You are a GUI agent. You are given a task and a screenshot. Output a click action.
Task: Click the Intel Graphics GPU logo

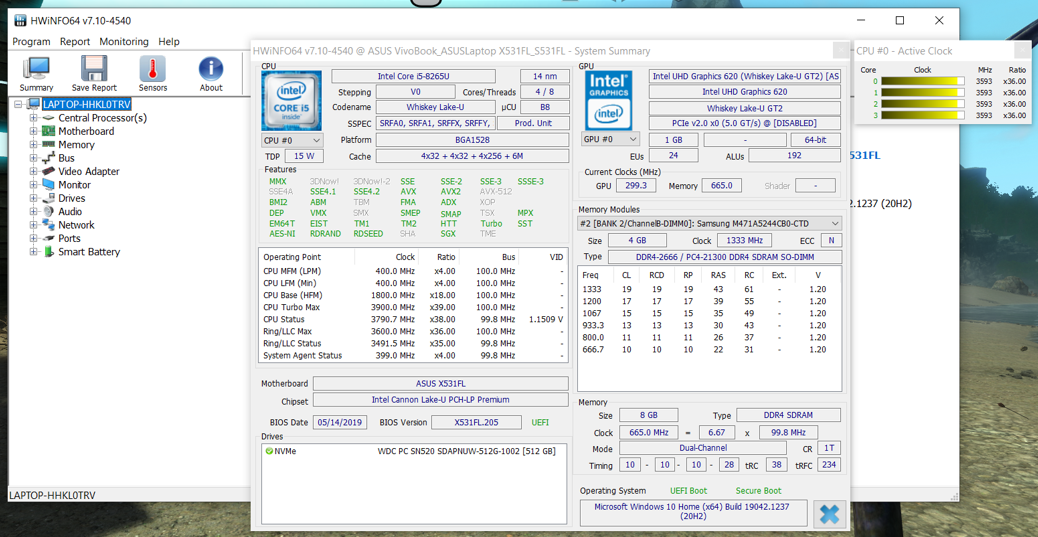608,100
